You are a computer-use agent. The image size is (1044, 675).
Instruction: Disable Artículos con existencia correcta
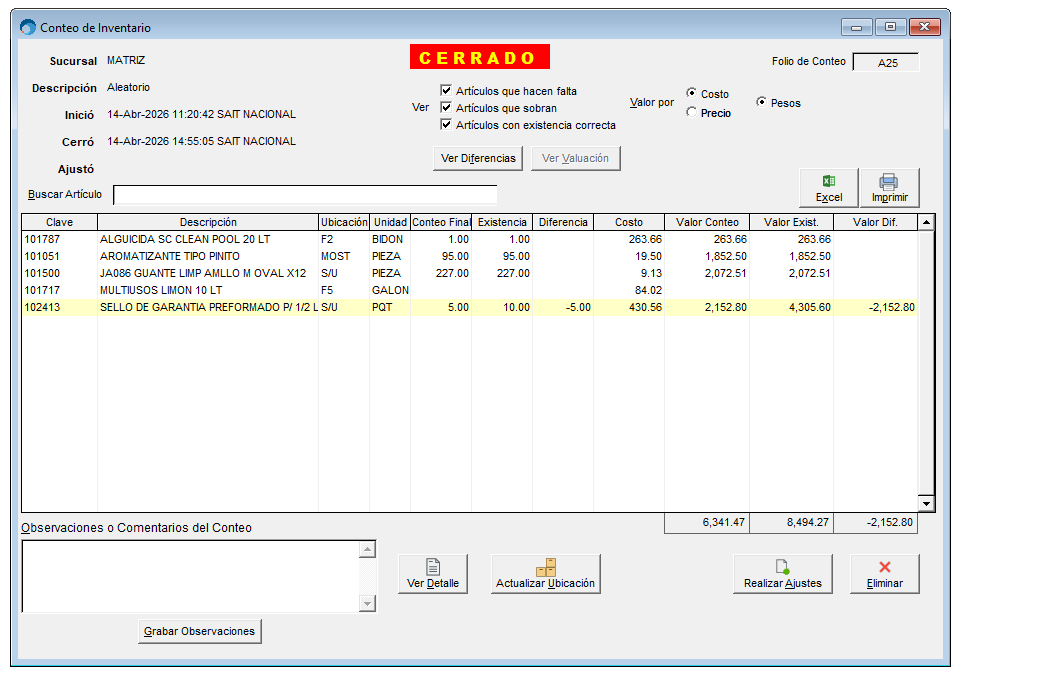point(446,125)
